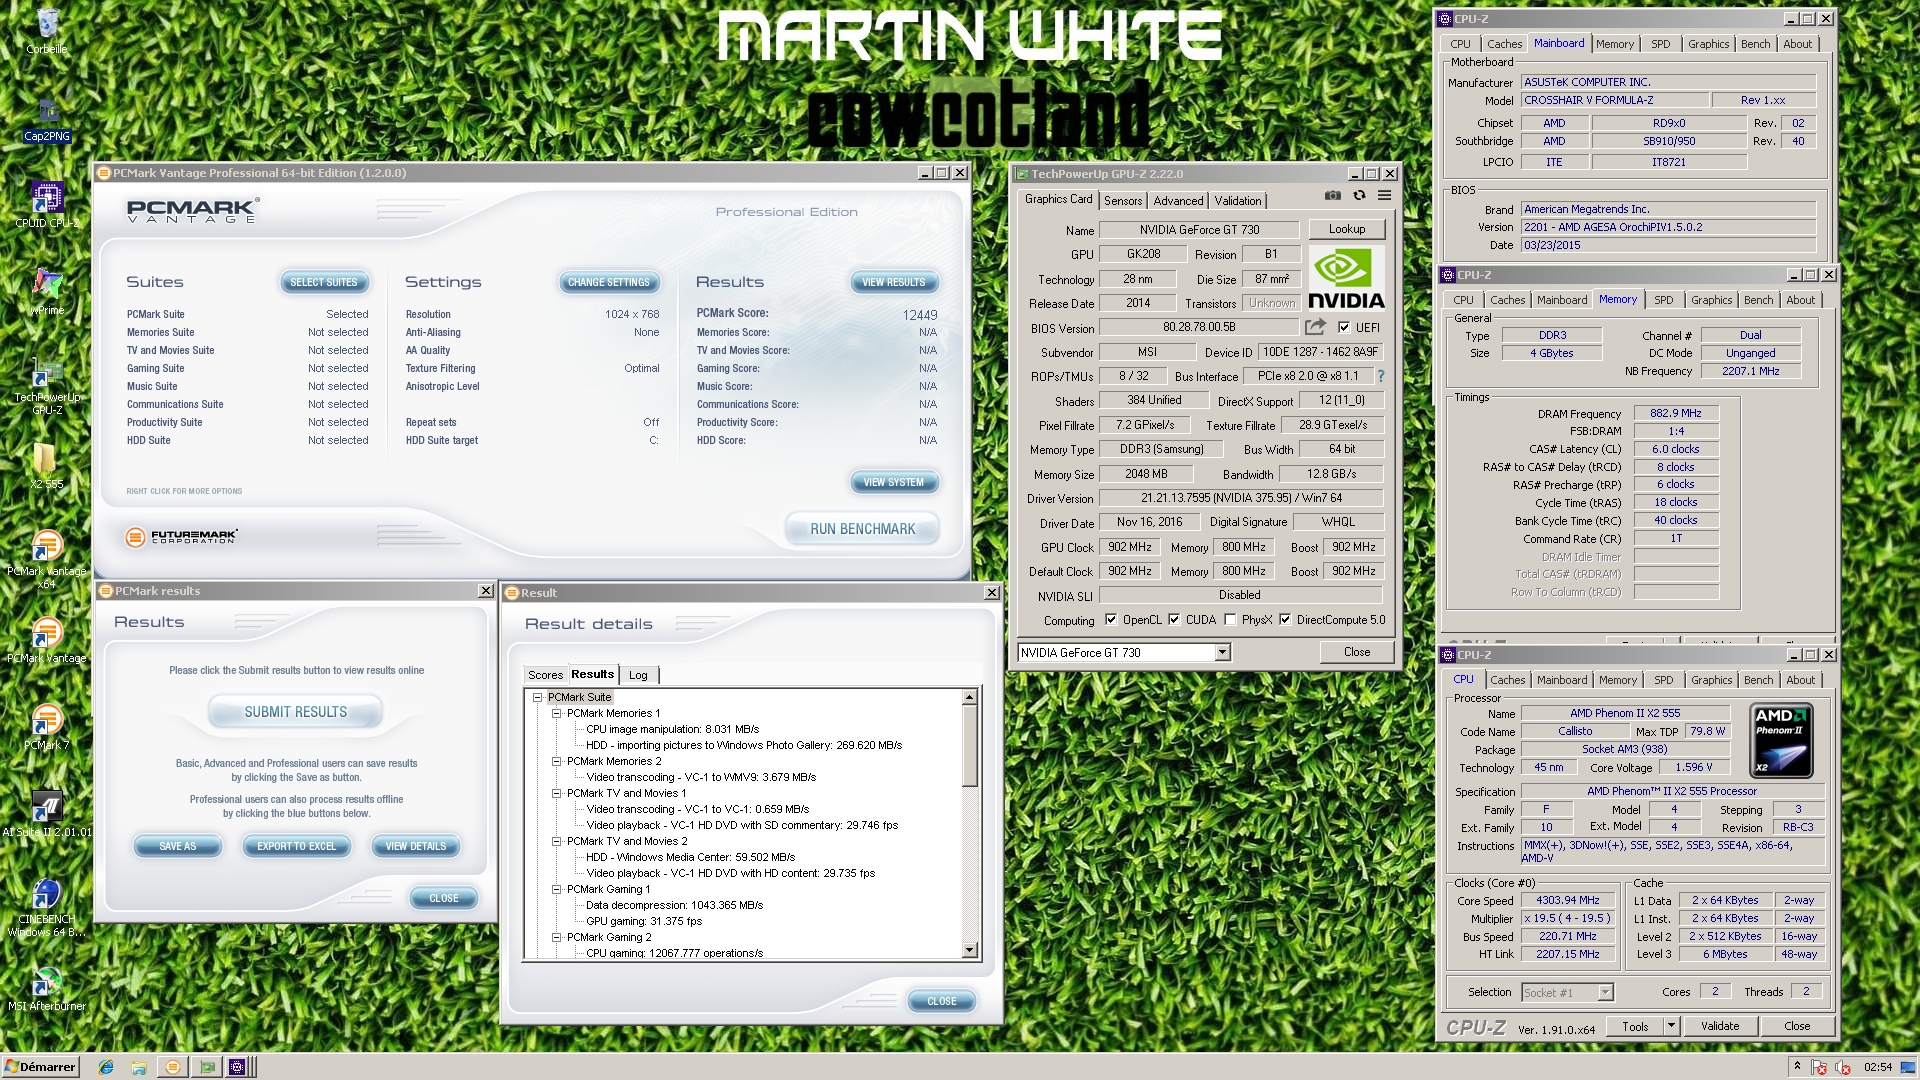Viewport: 1920px width, 1080px height.
Task: Toggle the DirectCompute 5.0 checkbox
Action: click(1285, 620)
